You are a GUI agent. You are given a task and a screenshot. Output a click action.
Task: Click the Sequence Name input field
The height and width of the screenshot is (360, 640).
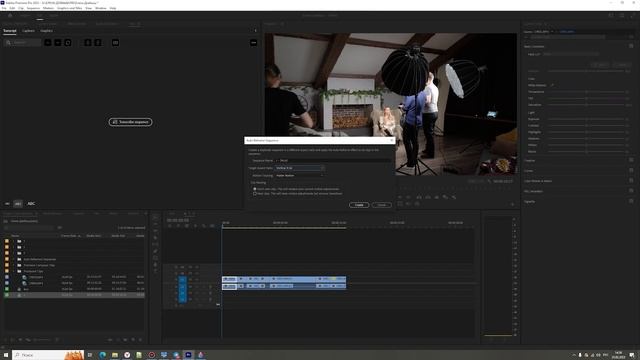(x=333, y=160)
